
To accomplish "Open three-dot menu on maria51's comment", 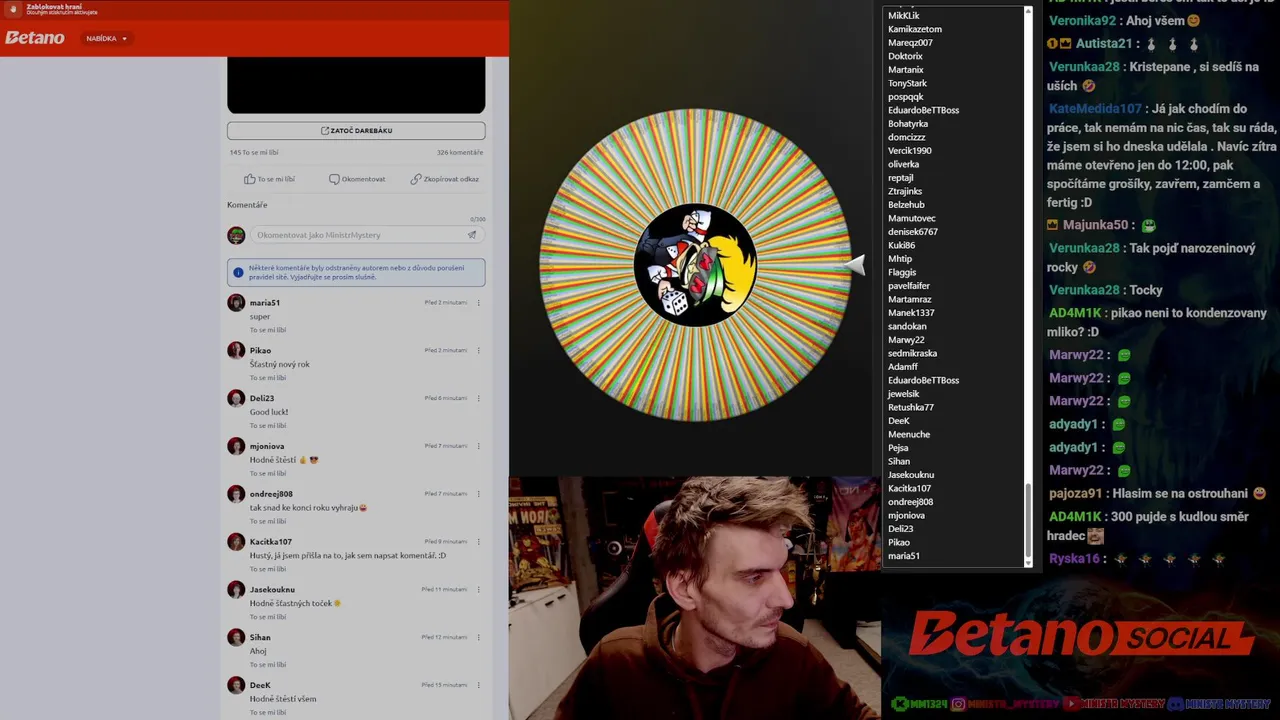I will pos(478,302).
